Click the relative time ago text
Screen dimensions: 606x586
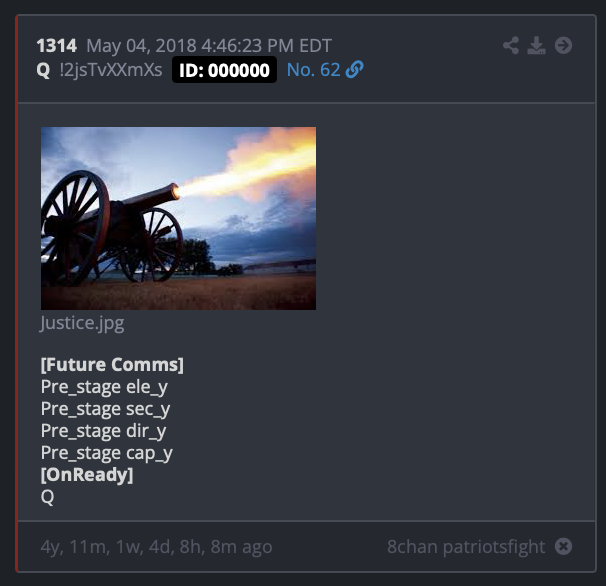click(x=157, y=547)
